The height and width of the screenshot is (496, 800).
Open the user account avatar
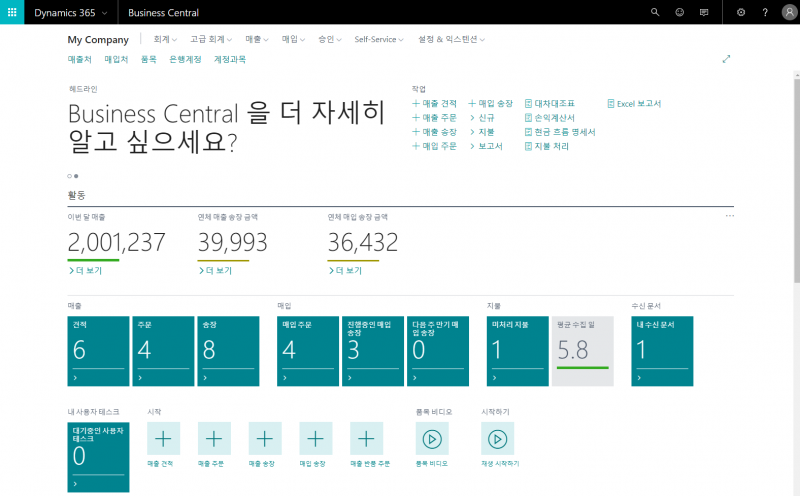[x=789, y=12]
